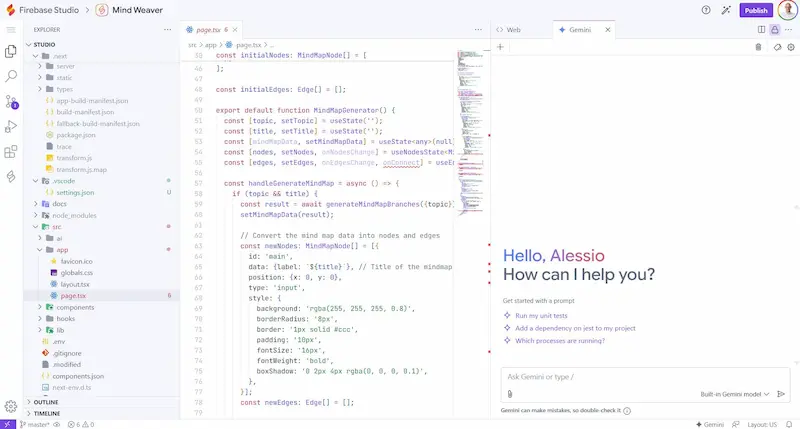
Task: Click the Firebase Studio breadcrumb link
Action: (49, 10)
